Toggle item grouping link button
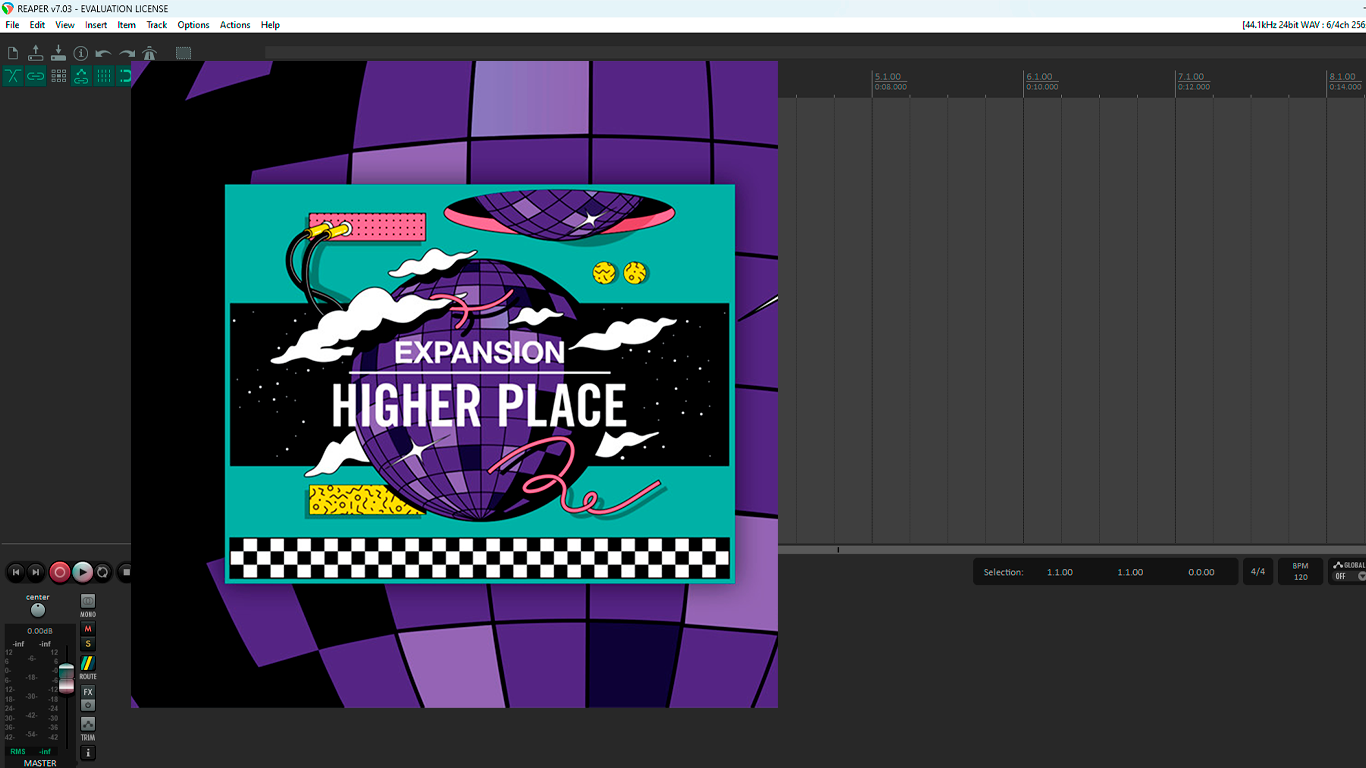This screenshot has width=1366, height=768. point(35,76)
